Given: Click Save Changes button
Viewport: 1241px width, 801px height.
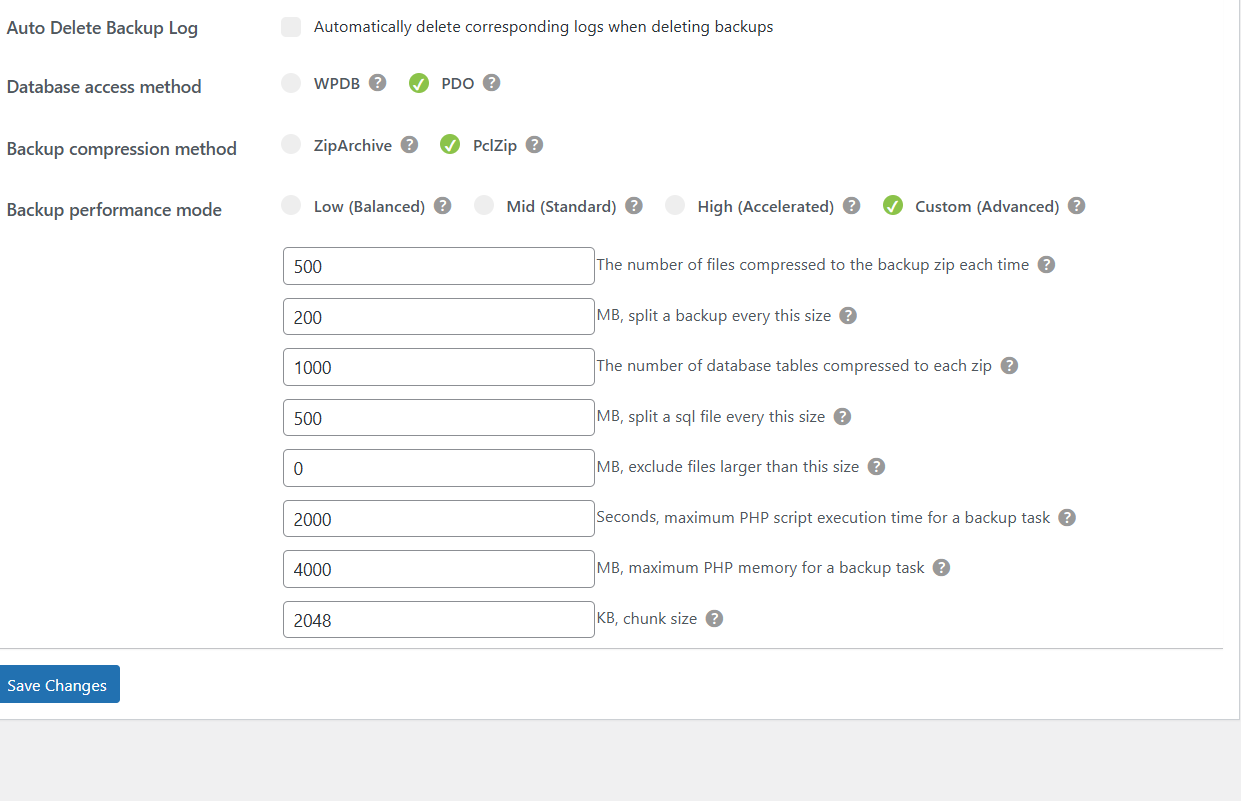Looking at the screenshot, I should tap(57, 685).
